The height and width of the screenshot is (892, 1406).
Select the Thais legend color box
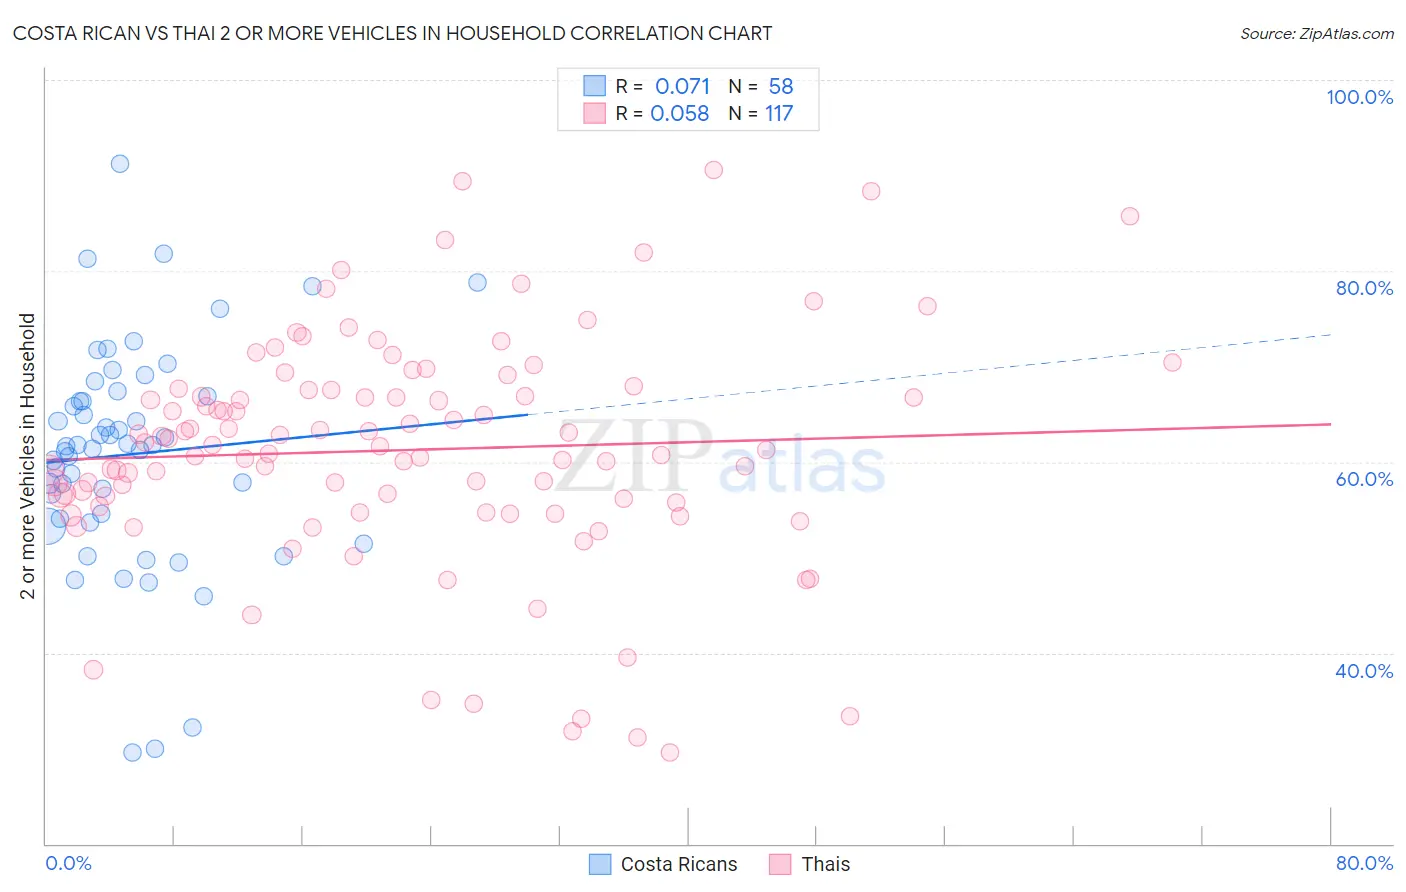780,864
